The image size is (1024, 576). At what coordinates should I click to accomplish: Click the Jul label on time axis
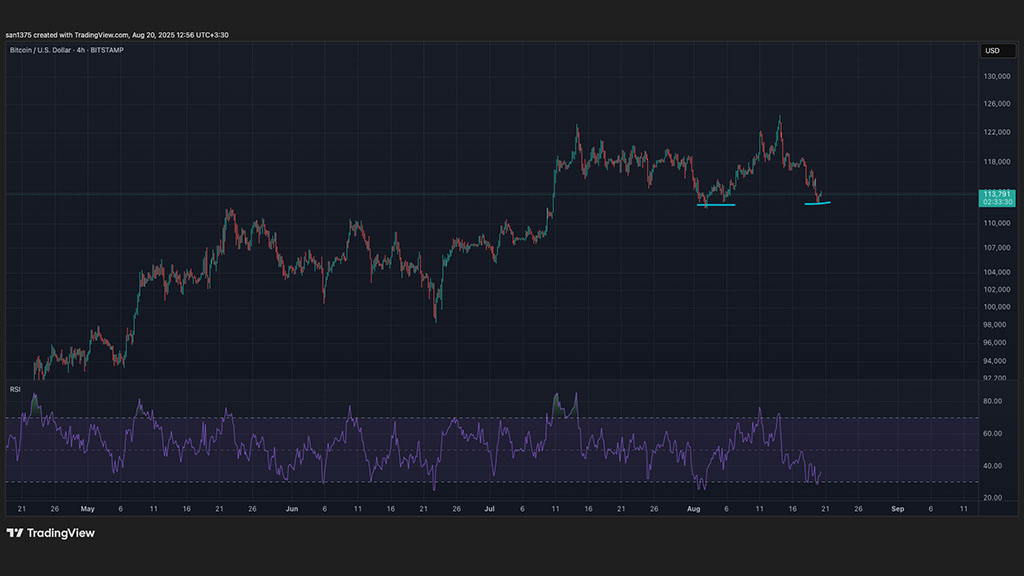(x=489, y=509)
